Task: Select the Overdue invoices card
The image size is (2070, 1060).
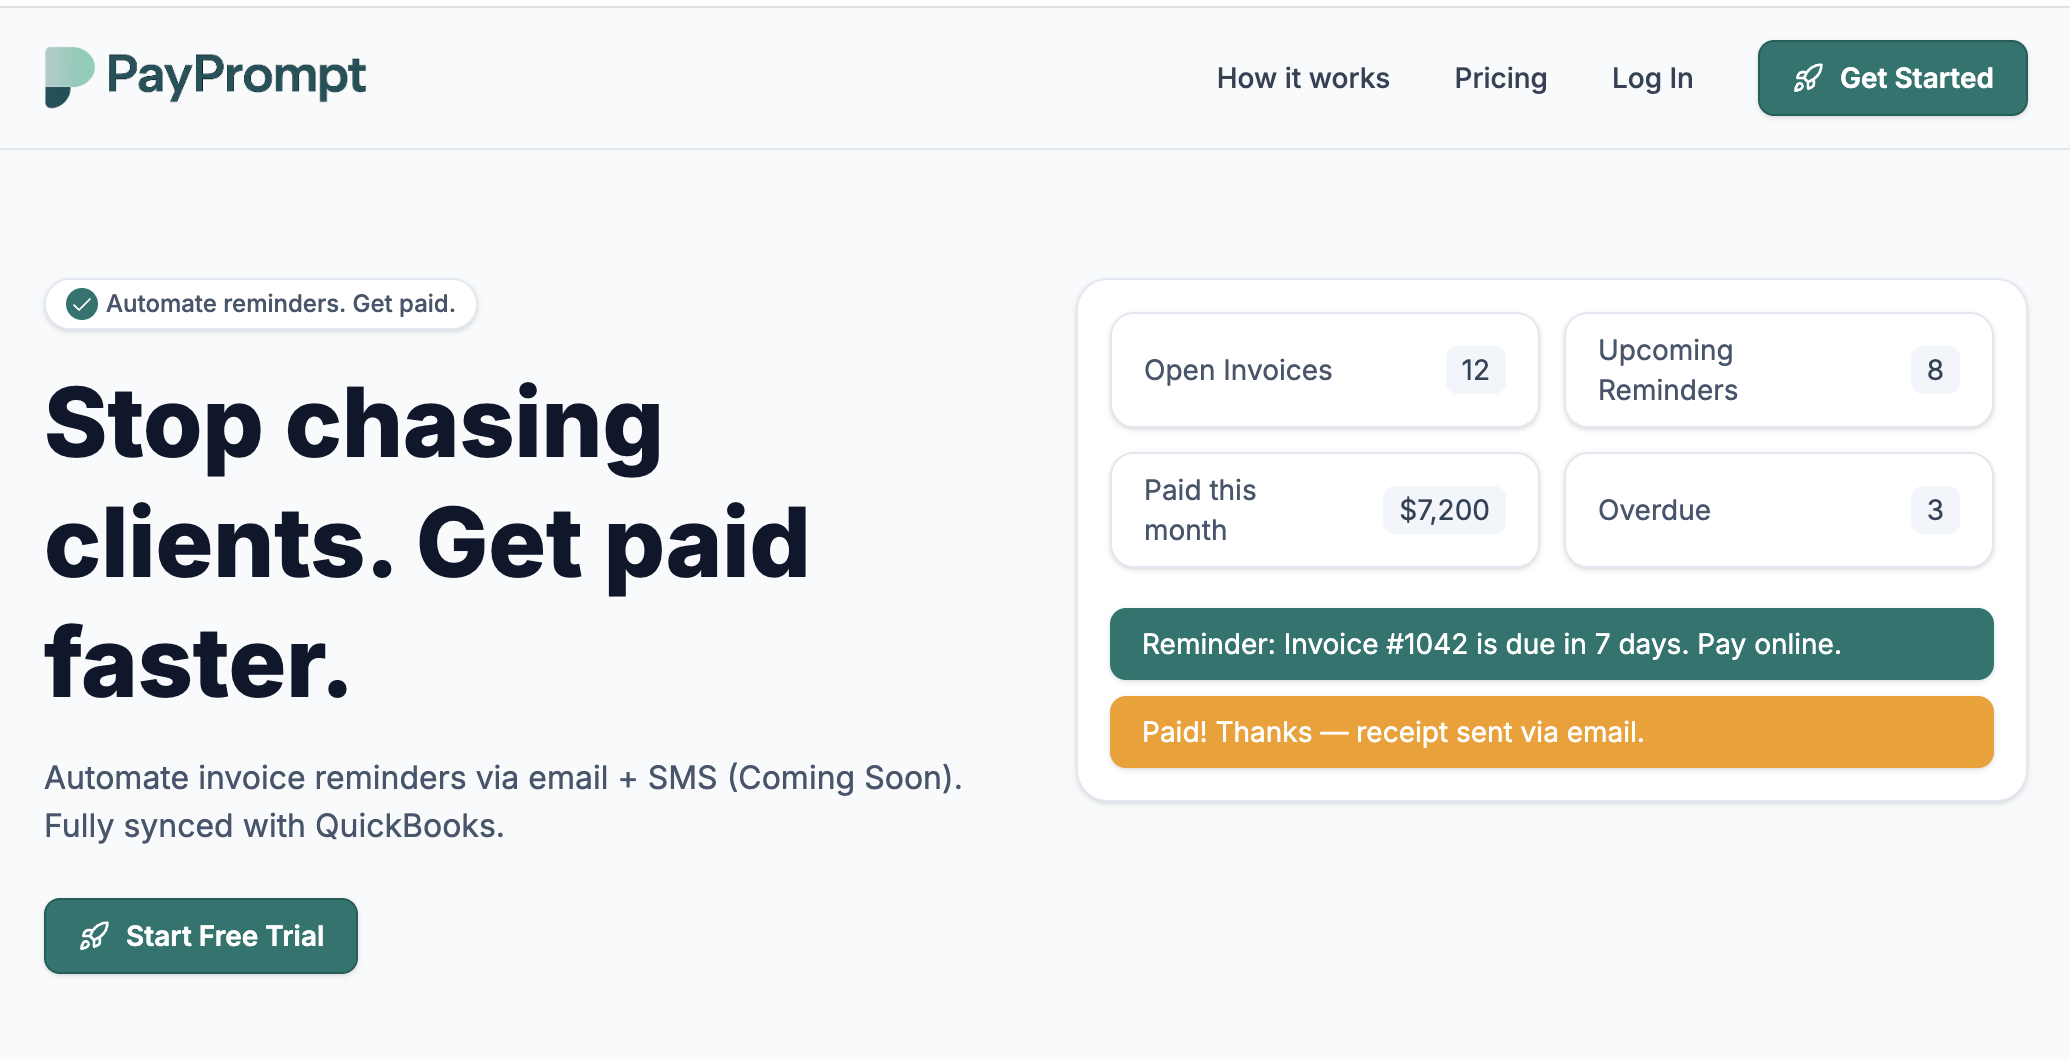Action: [1778, 510]
